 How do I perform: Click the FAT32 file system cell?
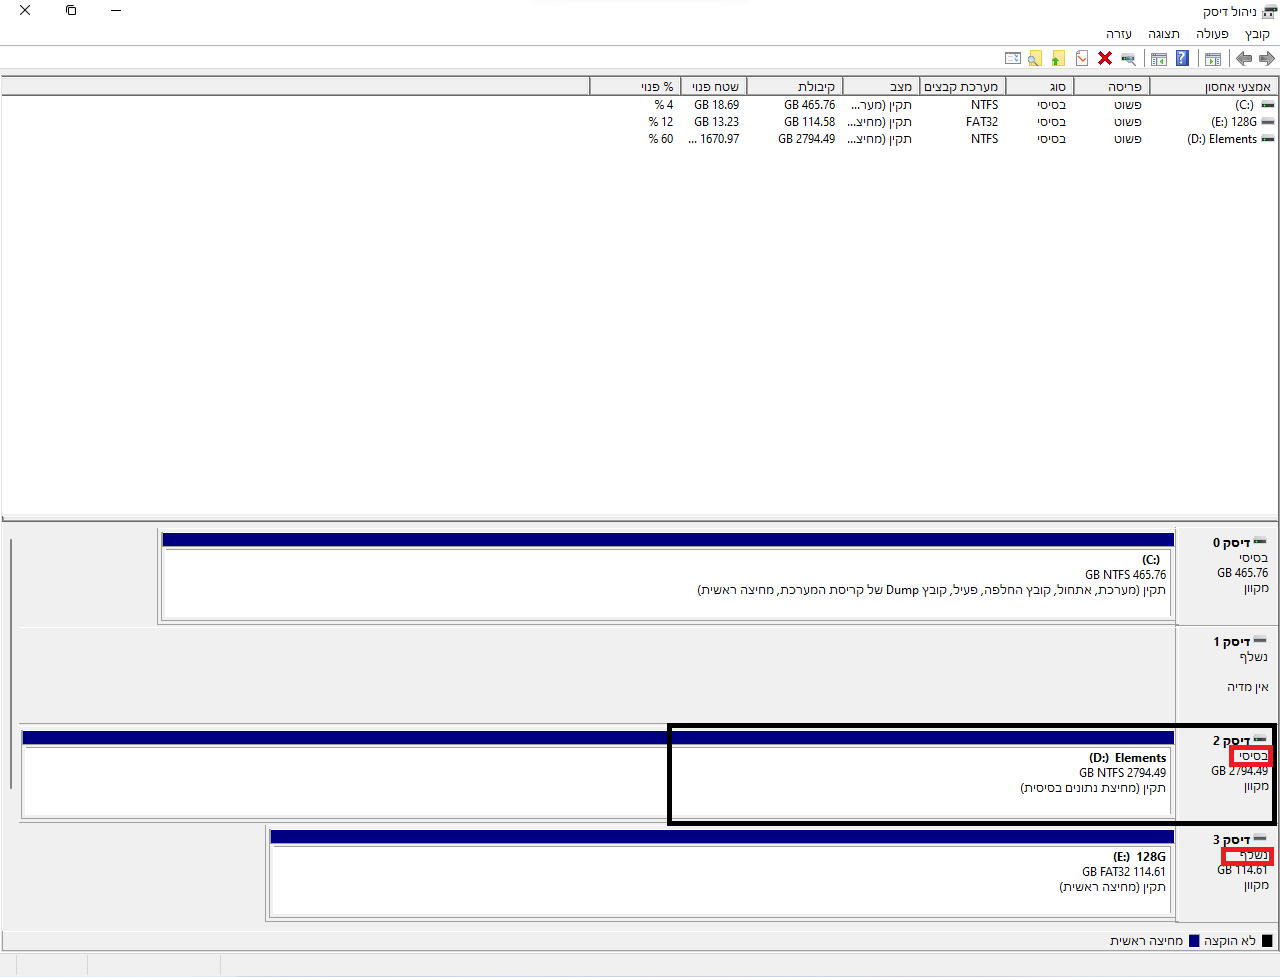(982, 122)
